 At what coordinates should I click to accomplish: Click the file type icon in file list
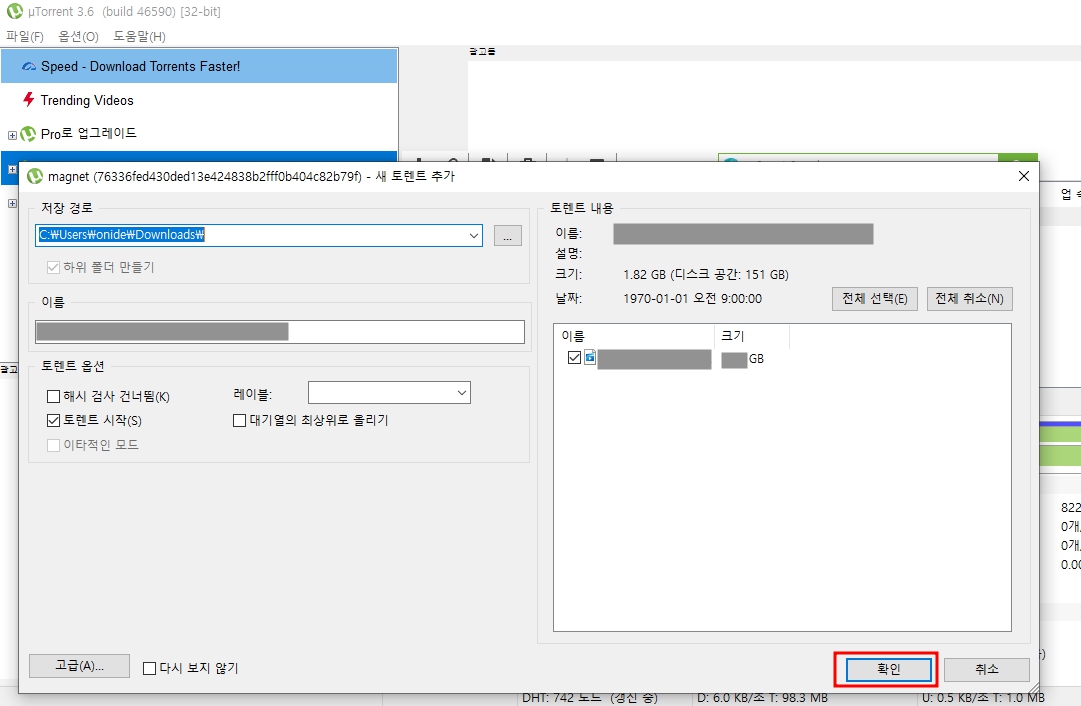[590, 357]
